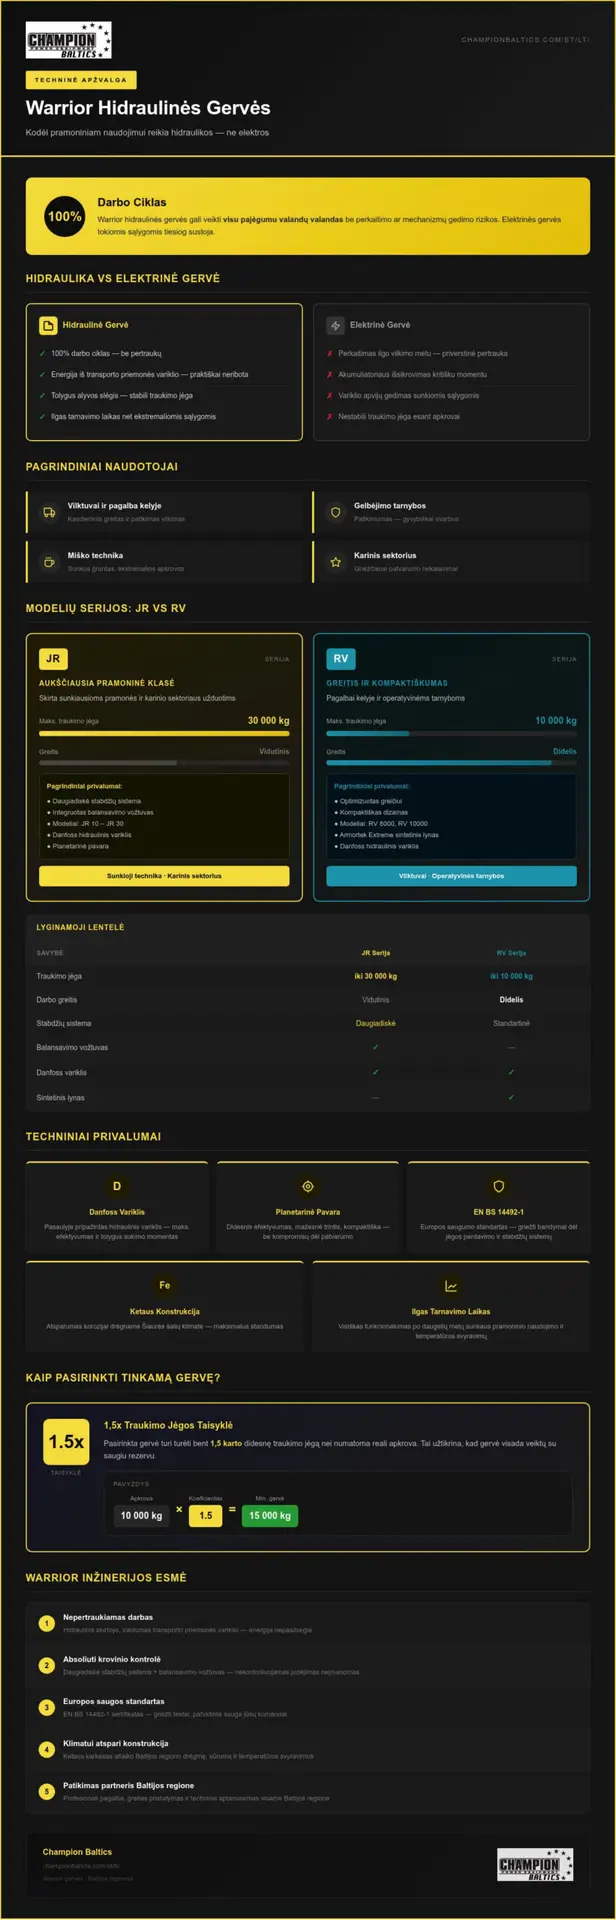
Task: Click the 'Lyginamoji lentelė' table heading
Action: click(x=81, y=927)
